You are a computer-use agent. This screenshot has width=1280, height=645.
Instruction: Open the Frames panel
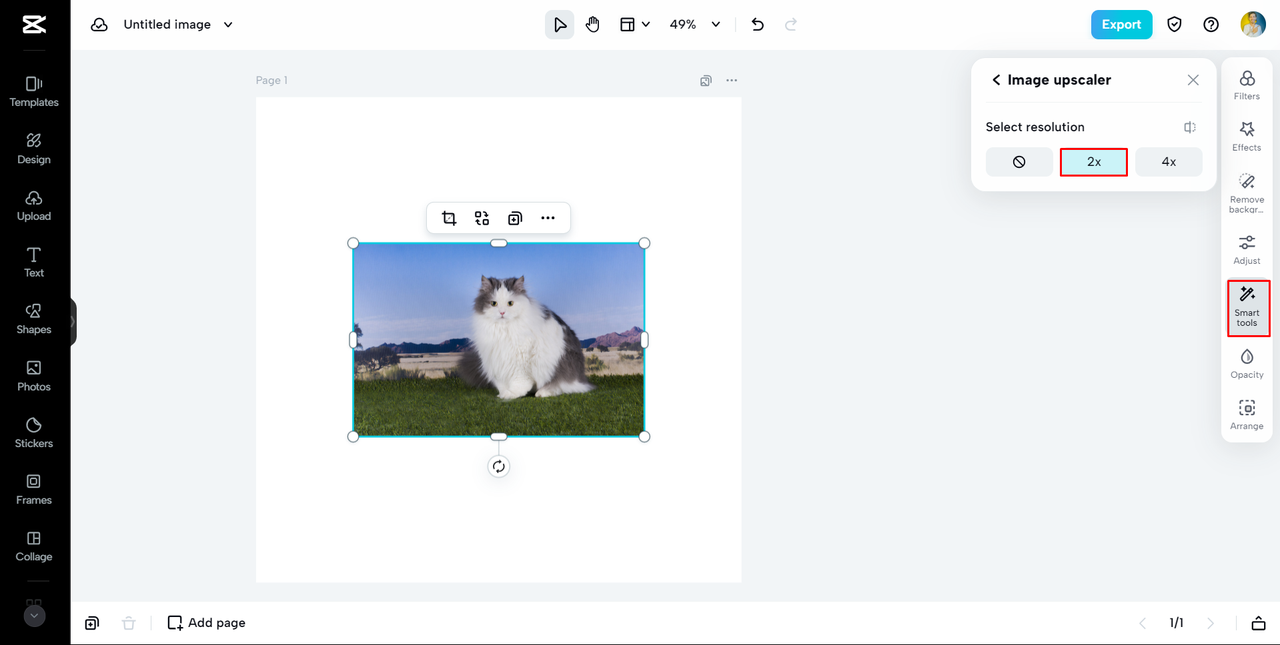pos(34,489)
